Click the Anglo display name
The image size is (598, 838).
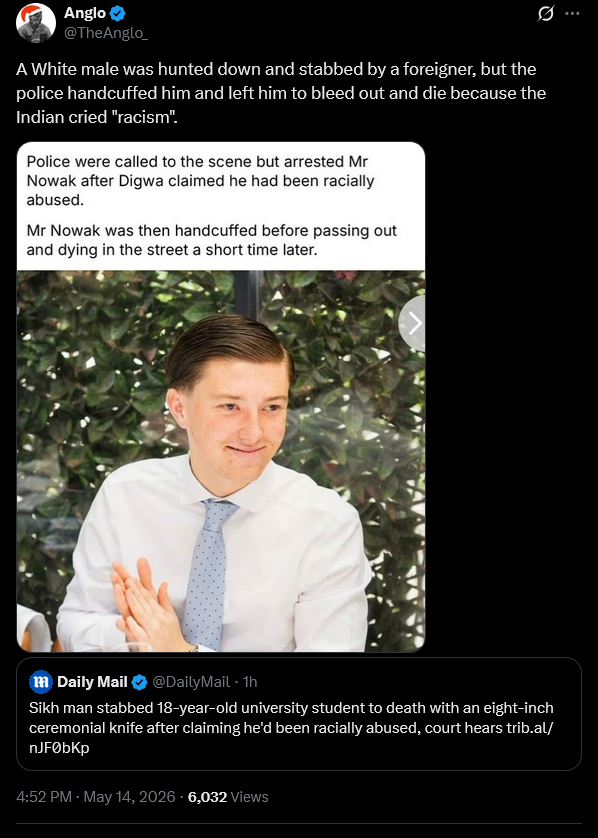(85, 13)
